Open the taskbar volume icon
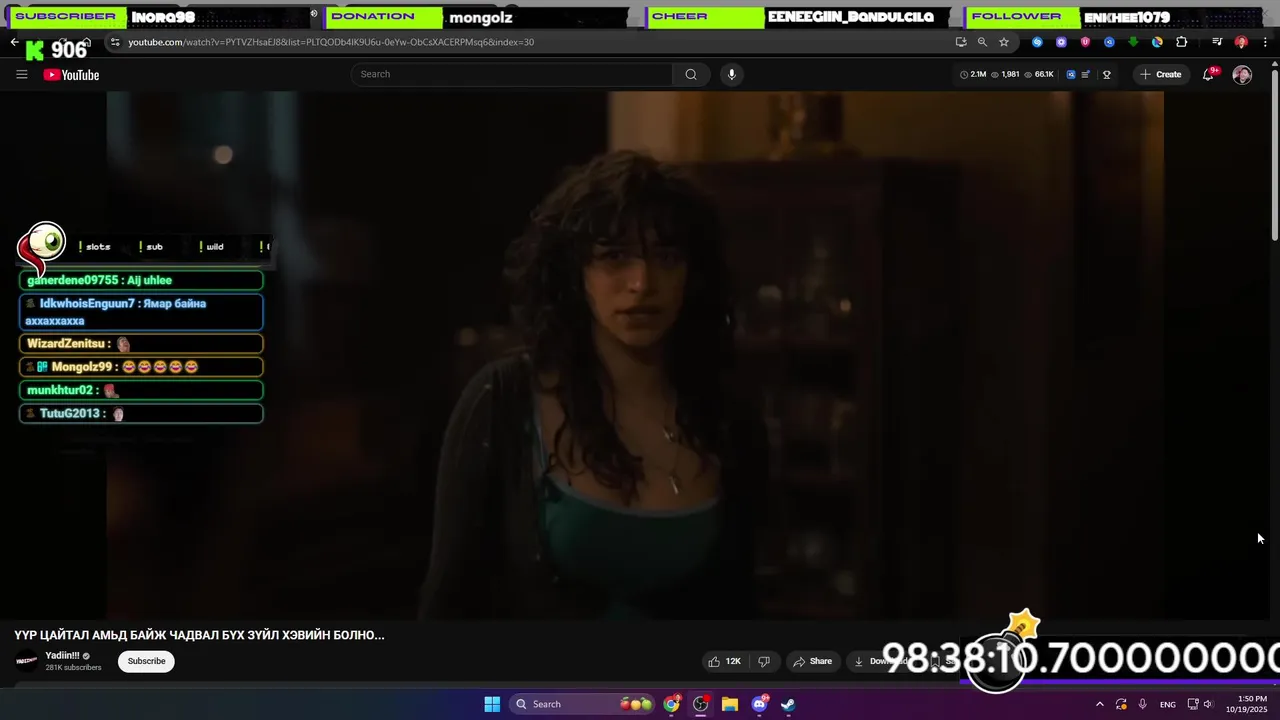The image size is (1280, 720). pyautogui.click(x=1208, y=704)
